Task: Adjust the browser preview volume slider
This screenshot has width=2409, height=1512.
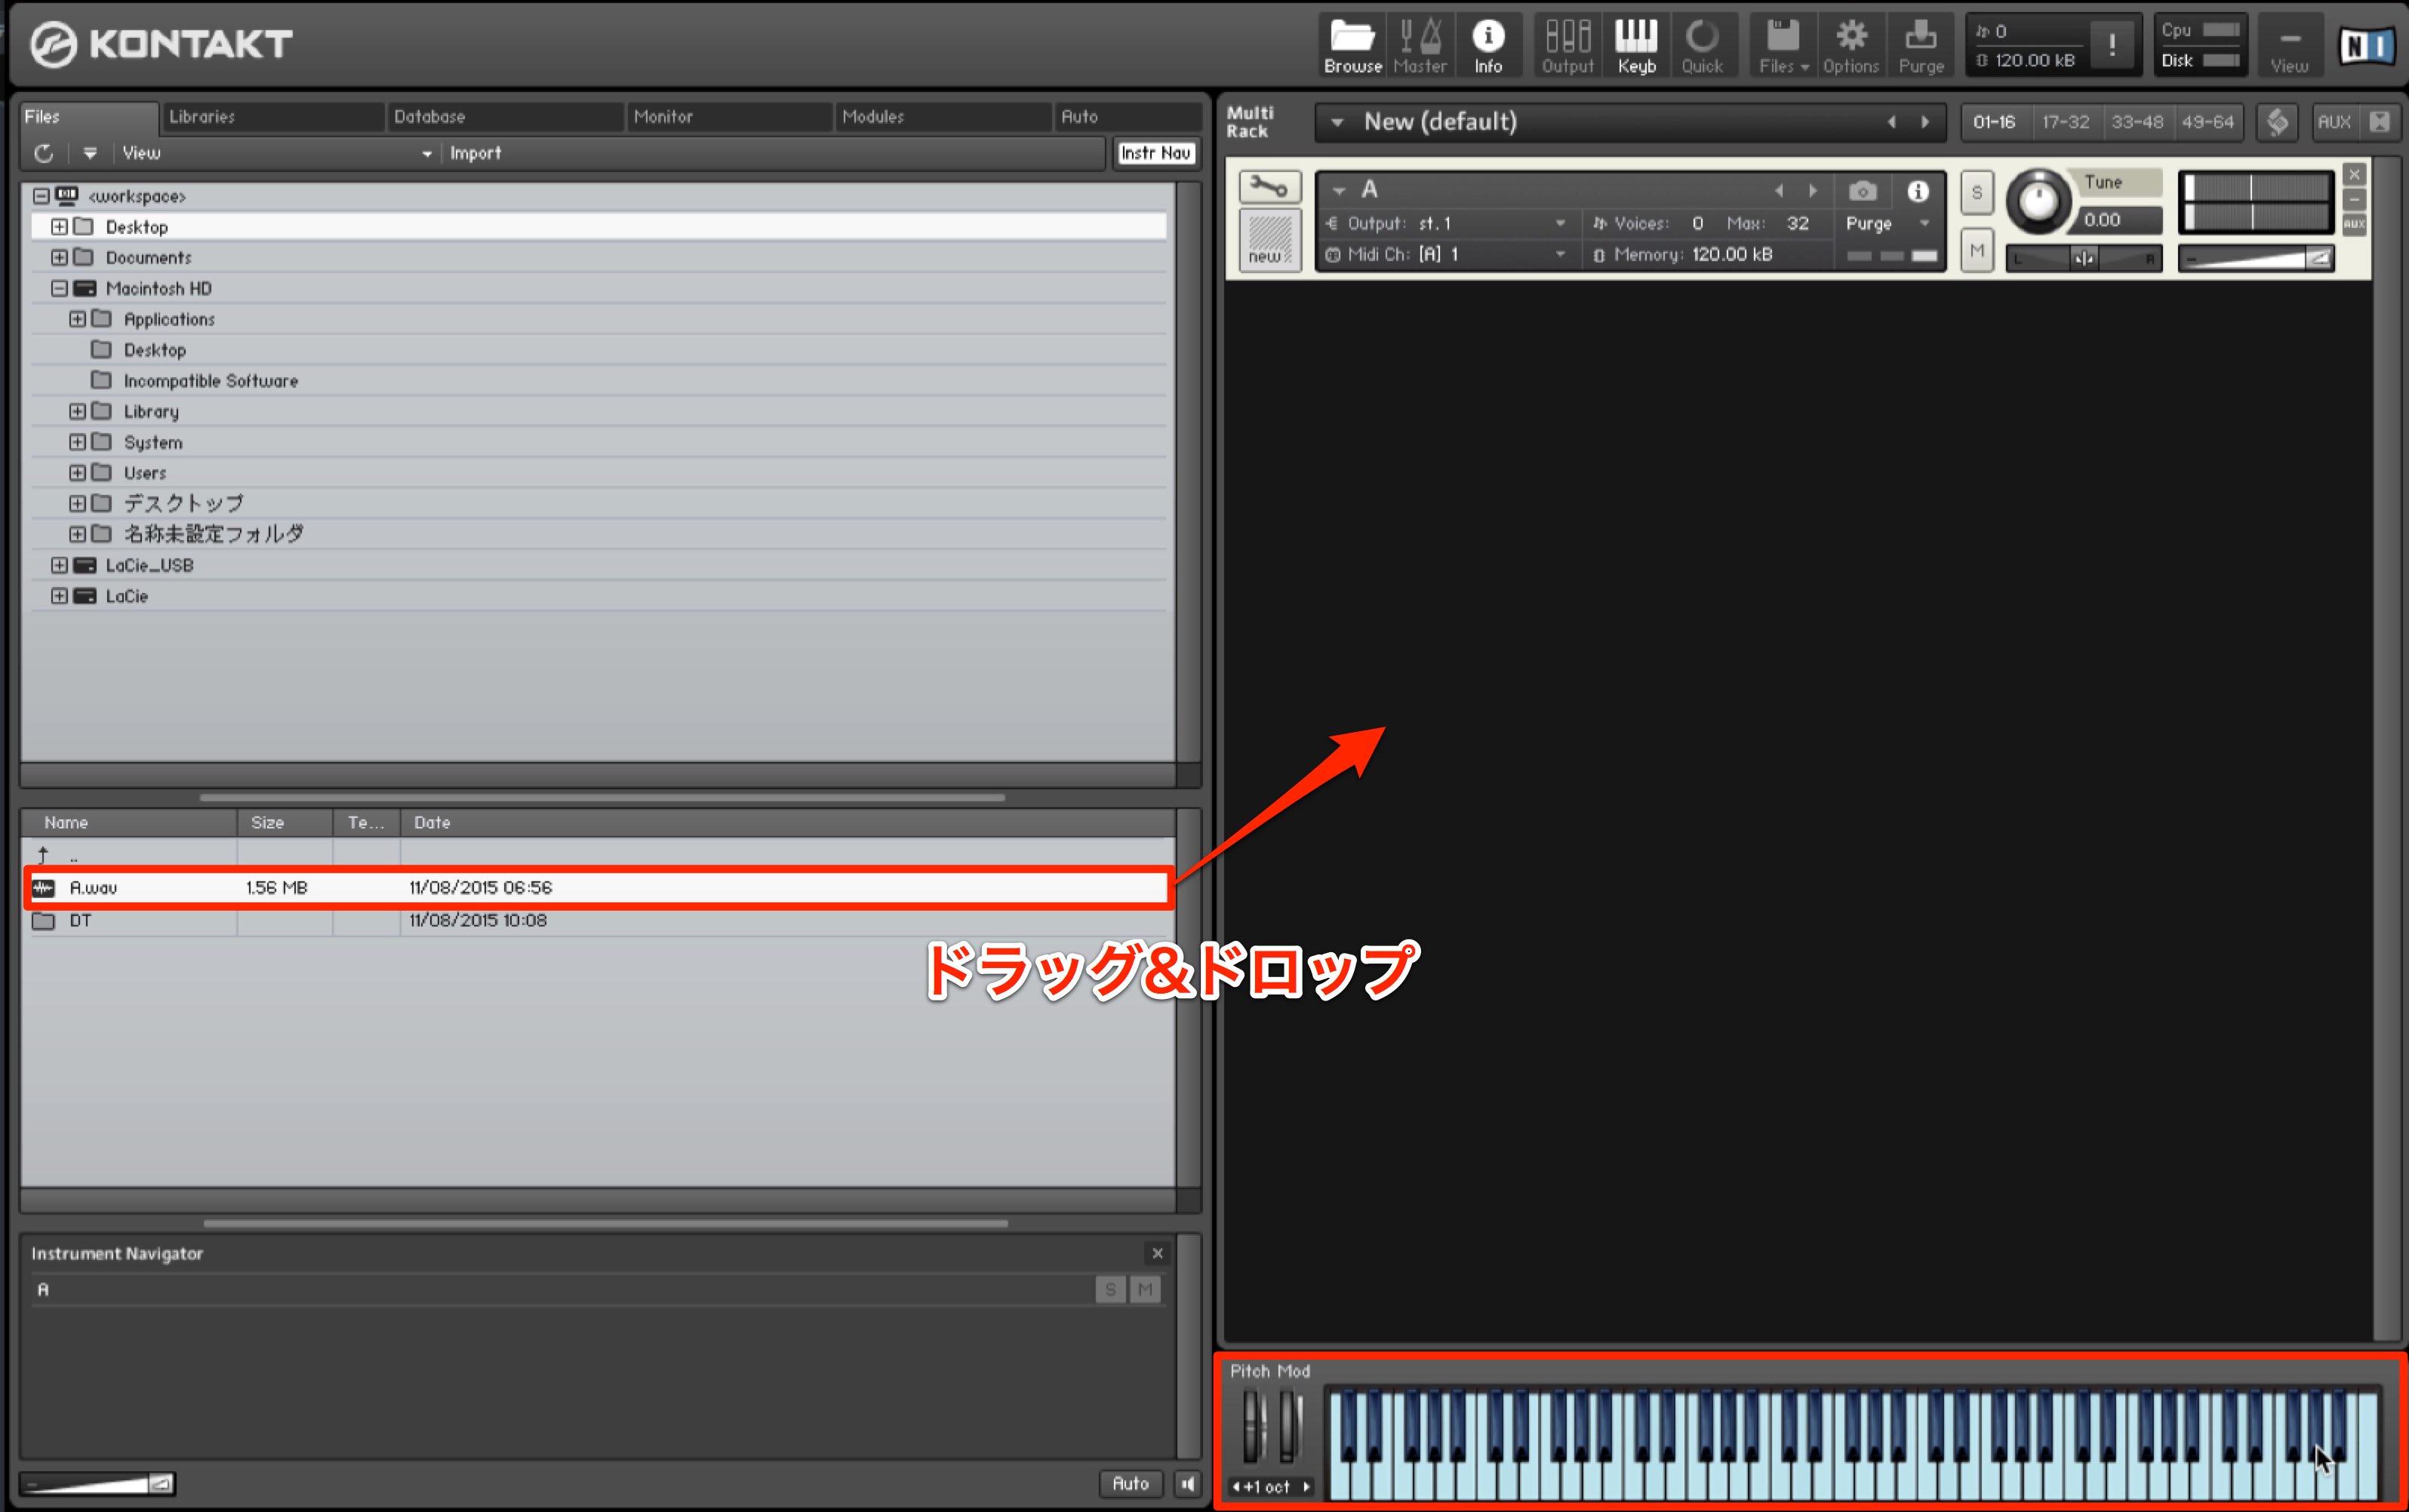Action: [98, 1484]
